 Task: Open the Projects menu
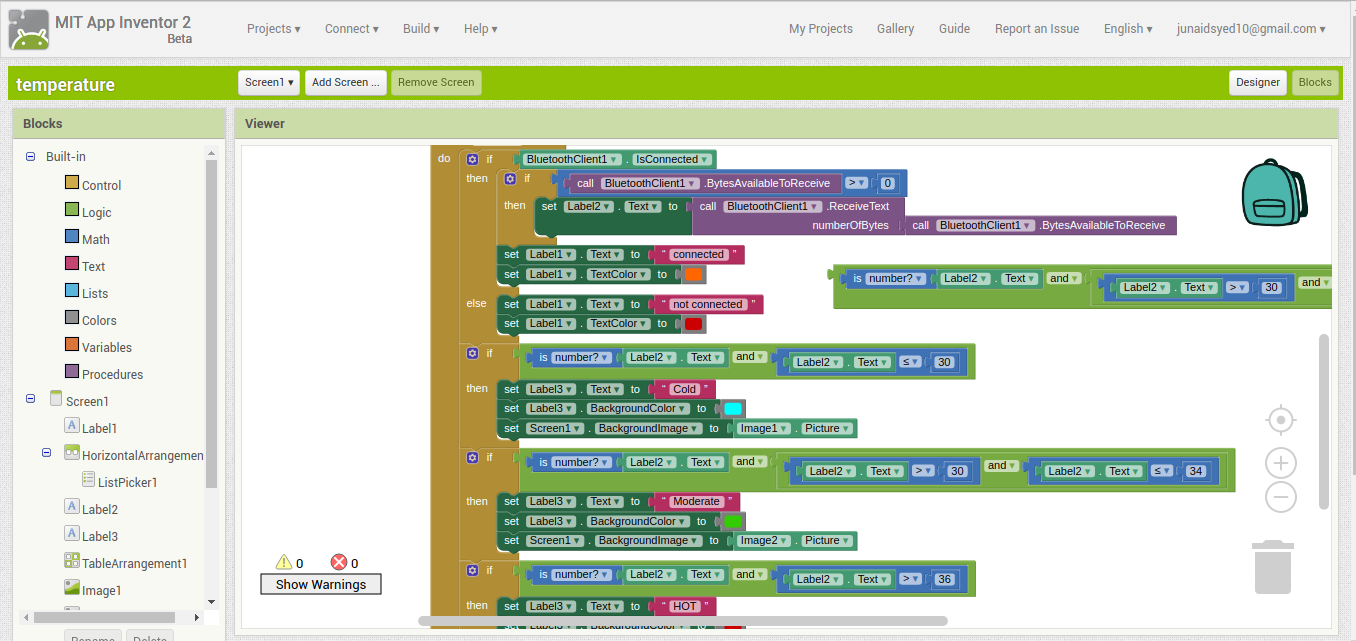pos(273,29)
